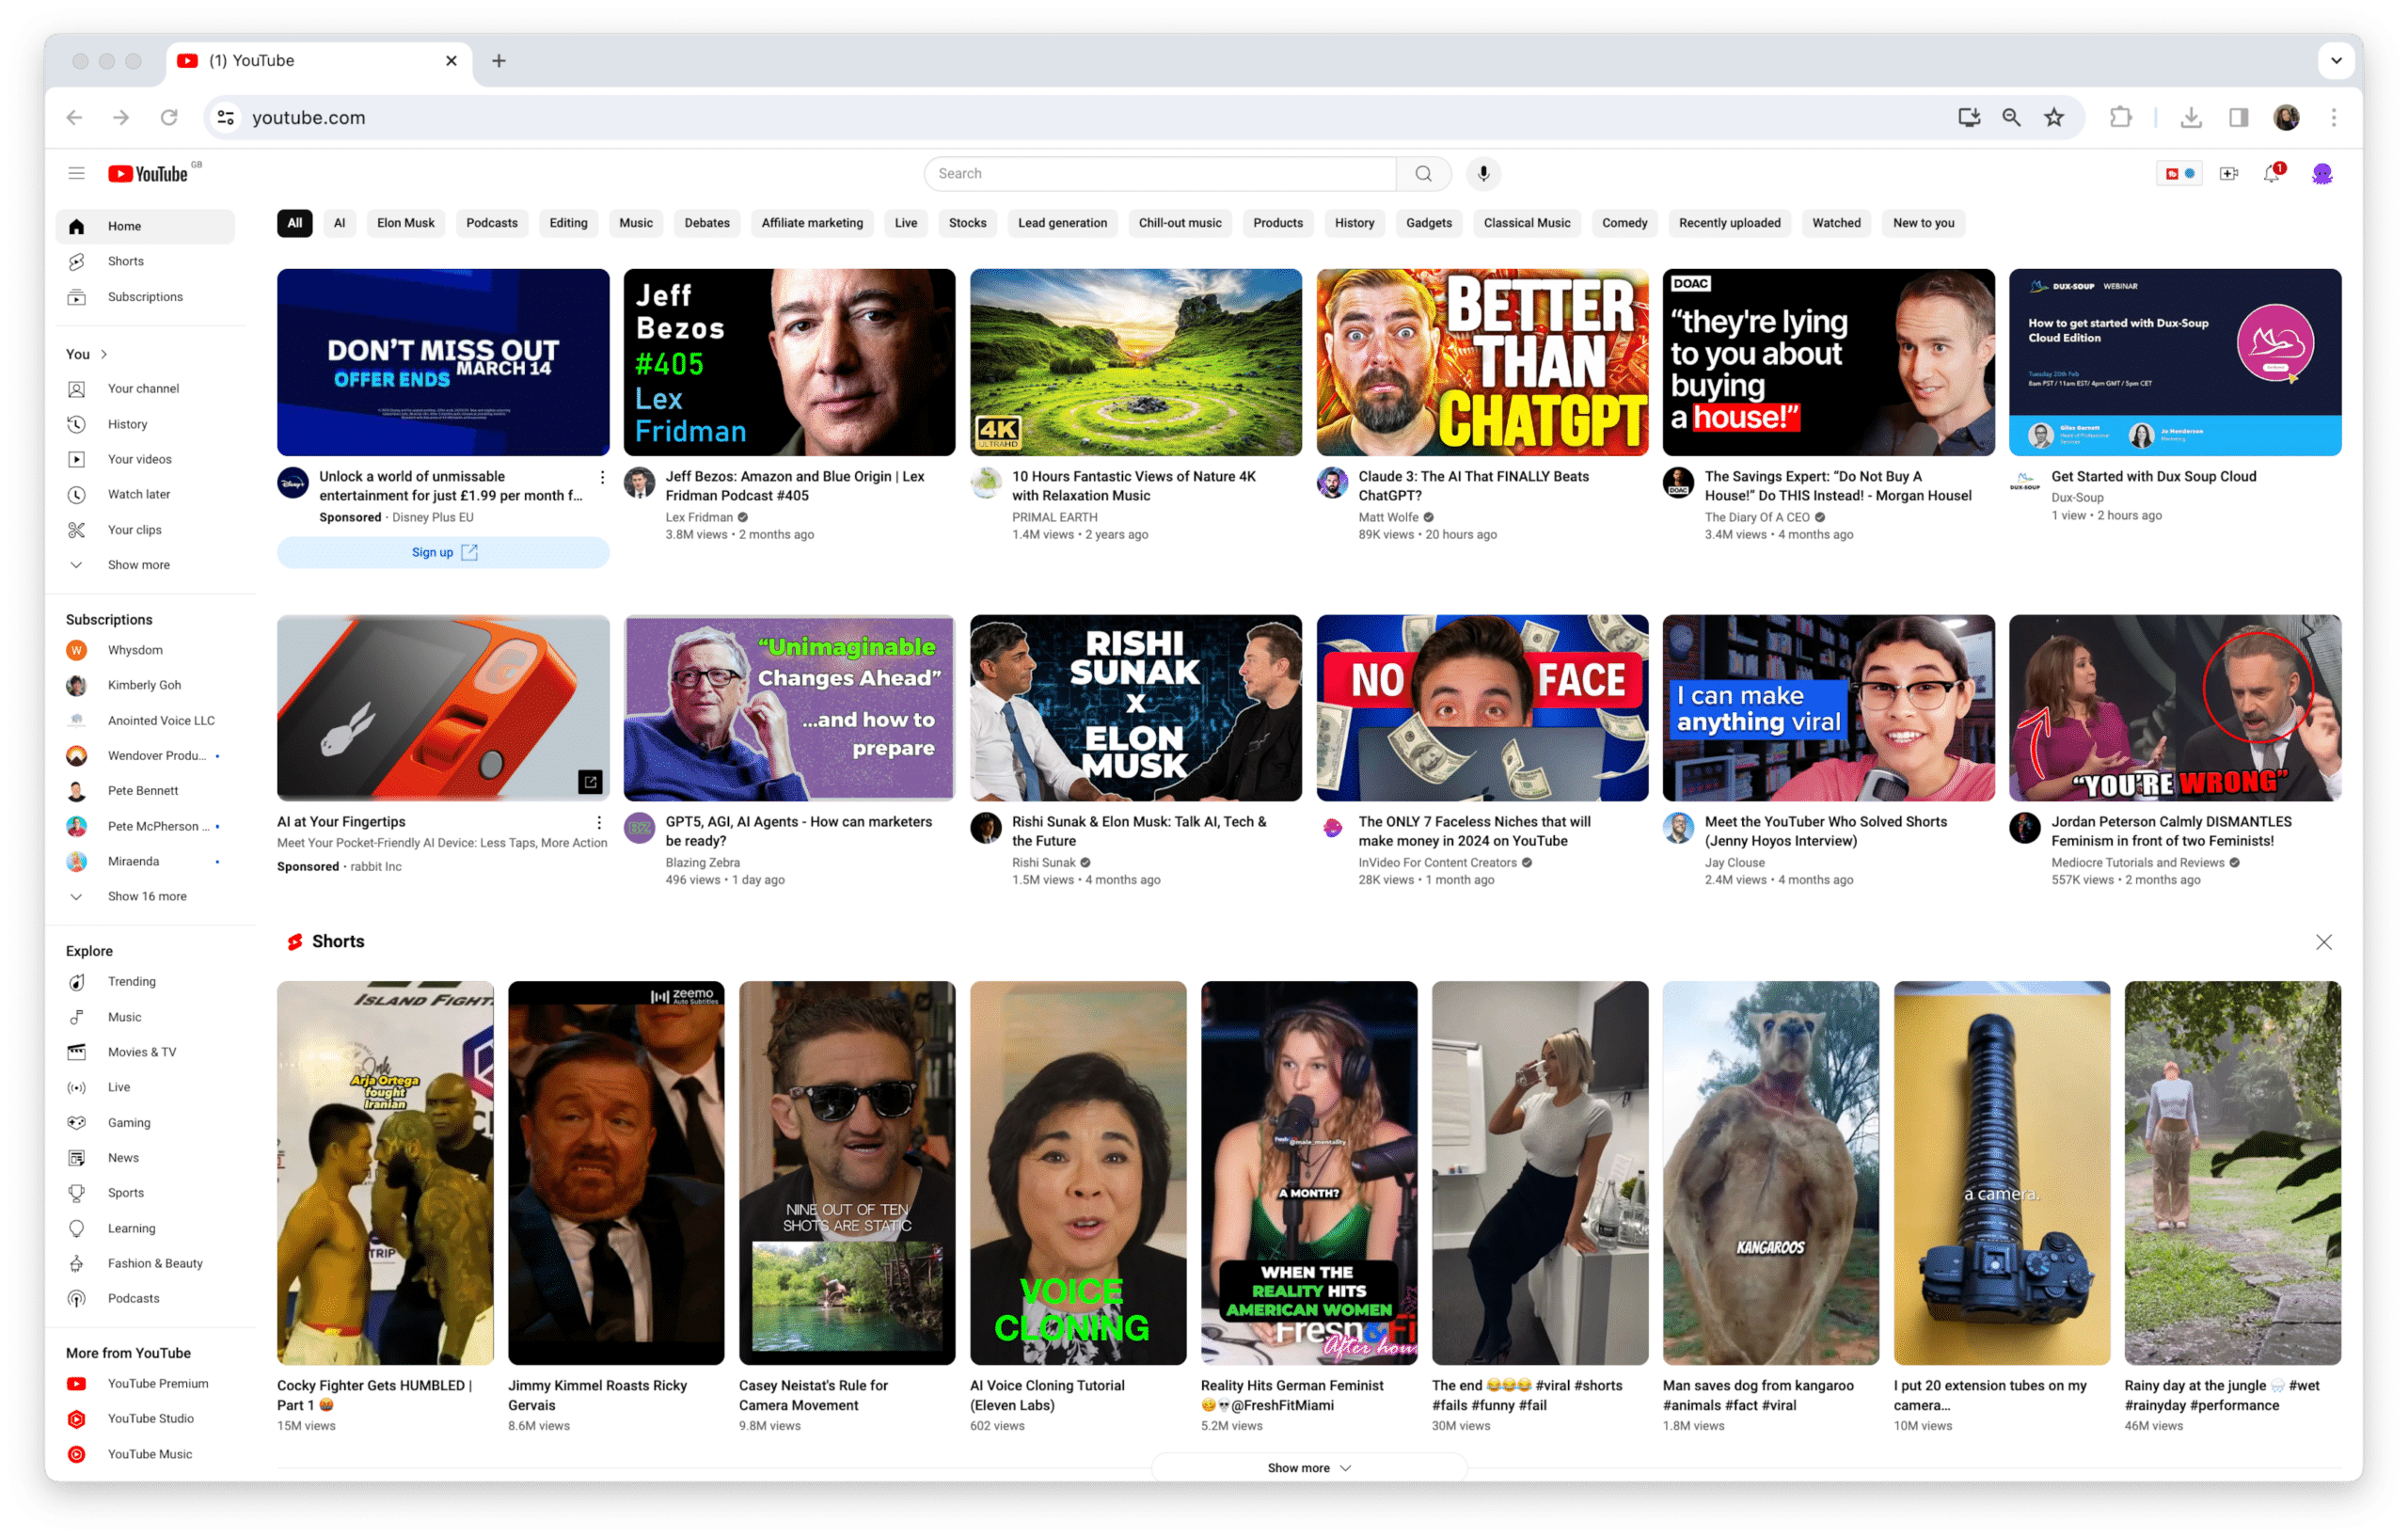This screenshot has height=1537, width=2408.
Task: Open Chrome three-dot menu
Action: pos(2334,117)
